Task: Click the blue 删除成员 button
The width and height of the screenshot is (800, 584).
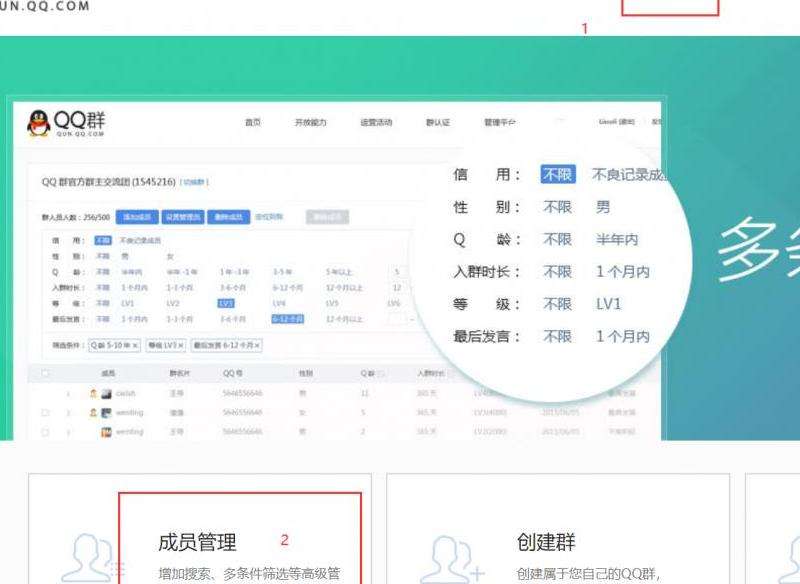Action: 229,217
